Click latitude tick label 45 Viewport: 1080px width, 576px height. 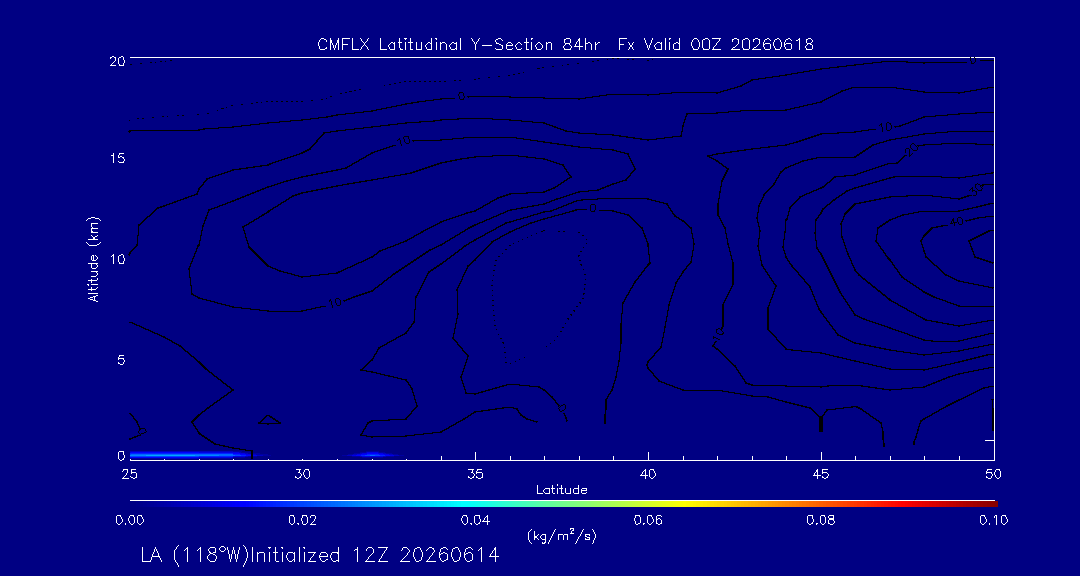pos(821,474)
